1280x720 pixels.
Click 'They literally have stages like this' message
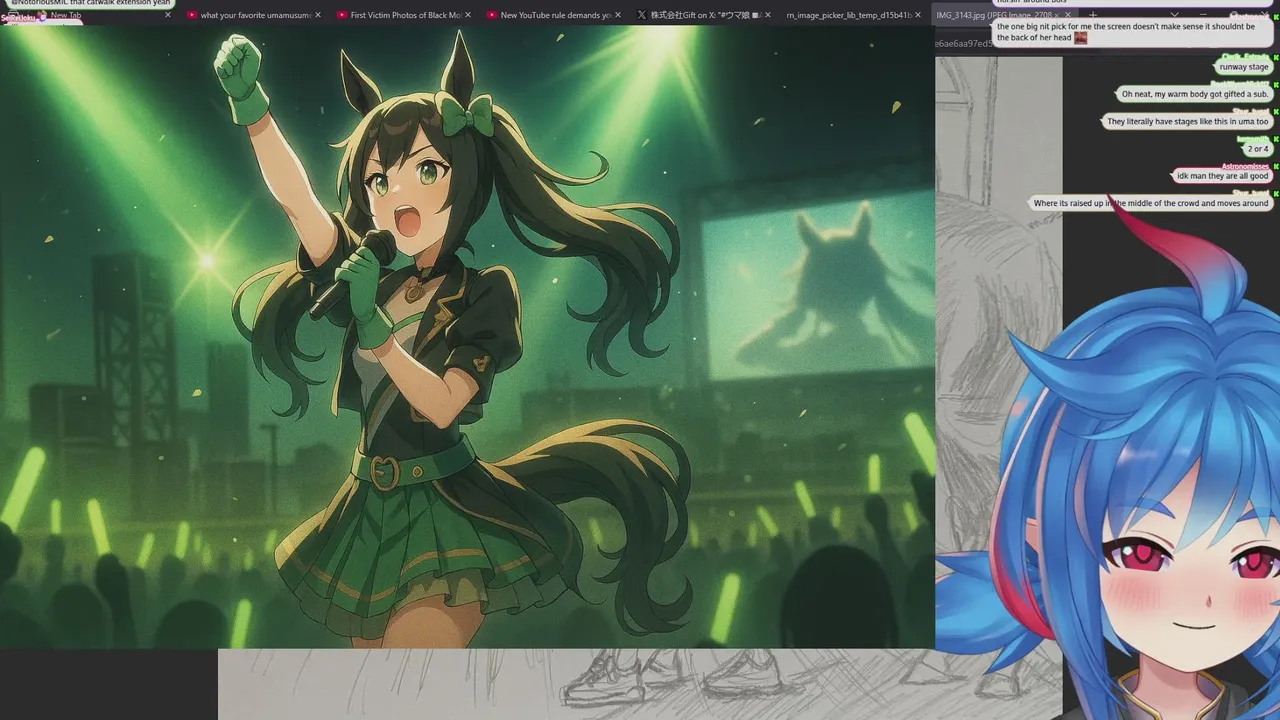pyautogui.click(x=1187, y=122)
